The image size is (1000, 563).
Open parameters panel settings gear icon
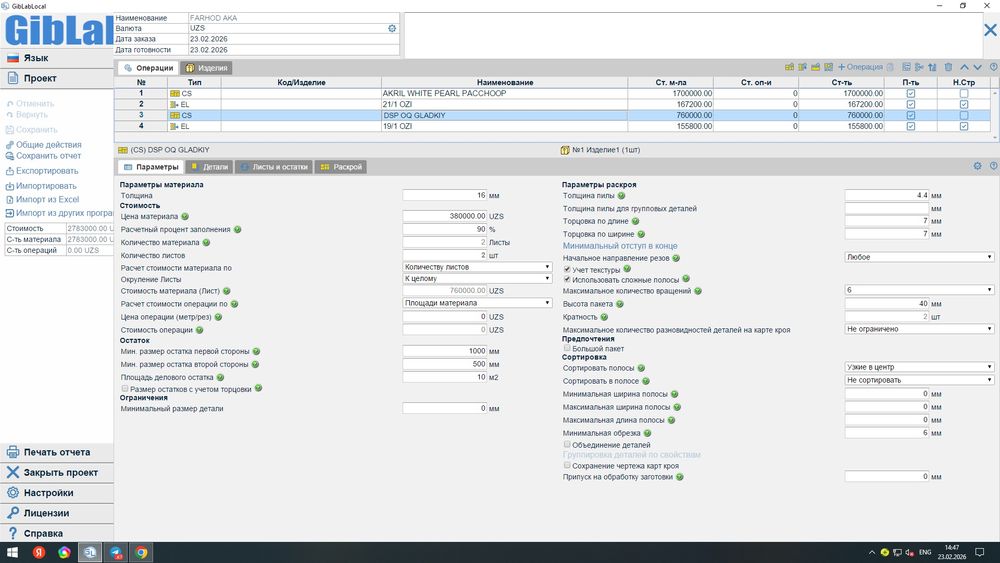977,166
